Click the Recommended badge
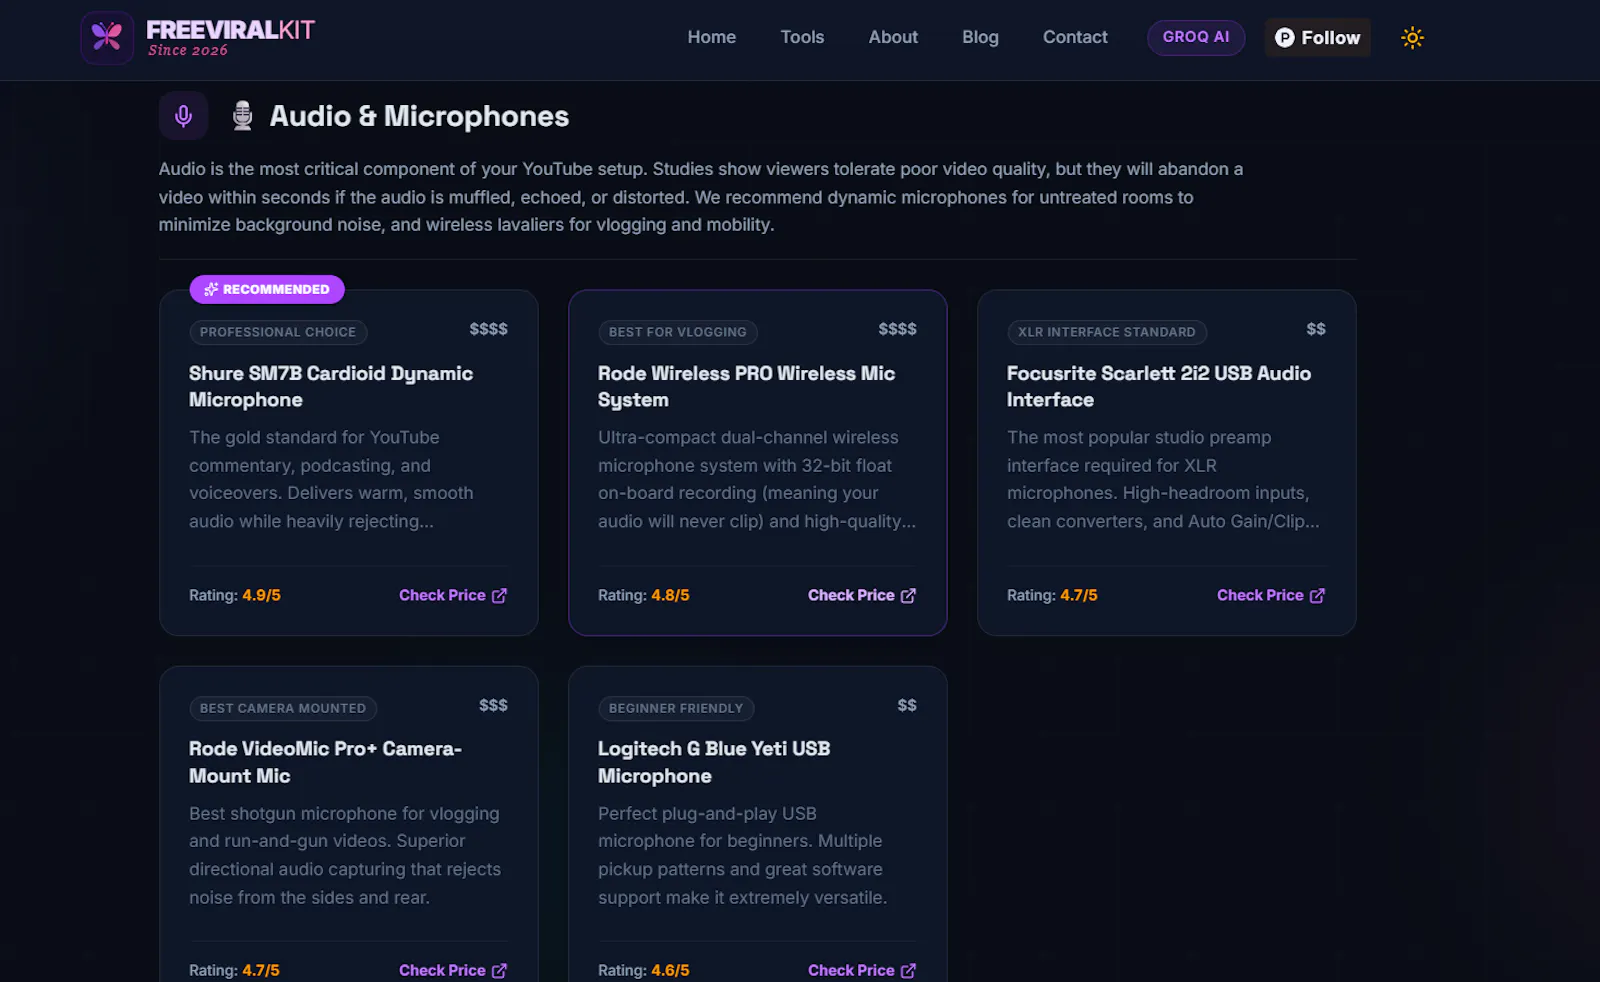 pos(267,290)
